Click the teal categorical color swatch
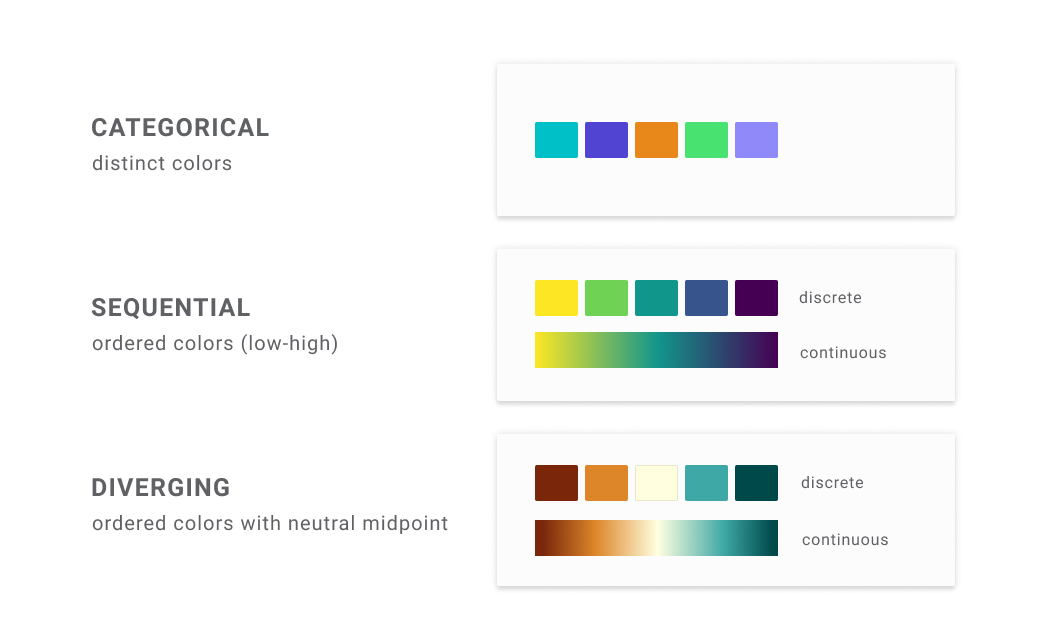The image size is (1042, 638). [556, 140]
